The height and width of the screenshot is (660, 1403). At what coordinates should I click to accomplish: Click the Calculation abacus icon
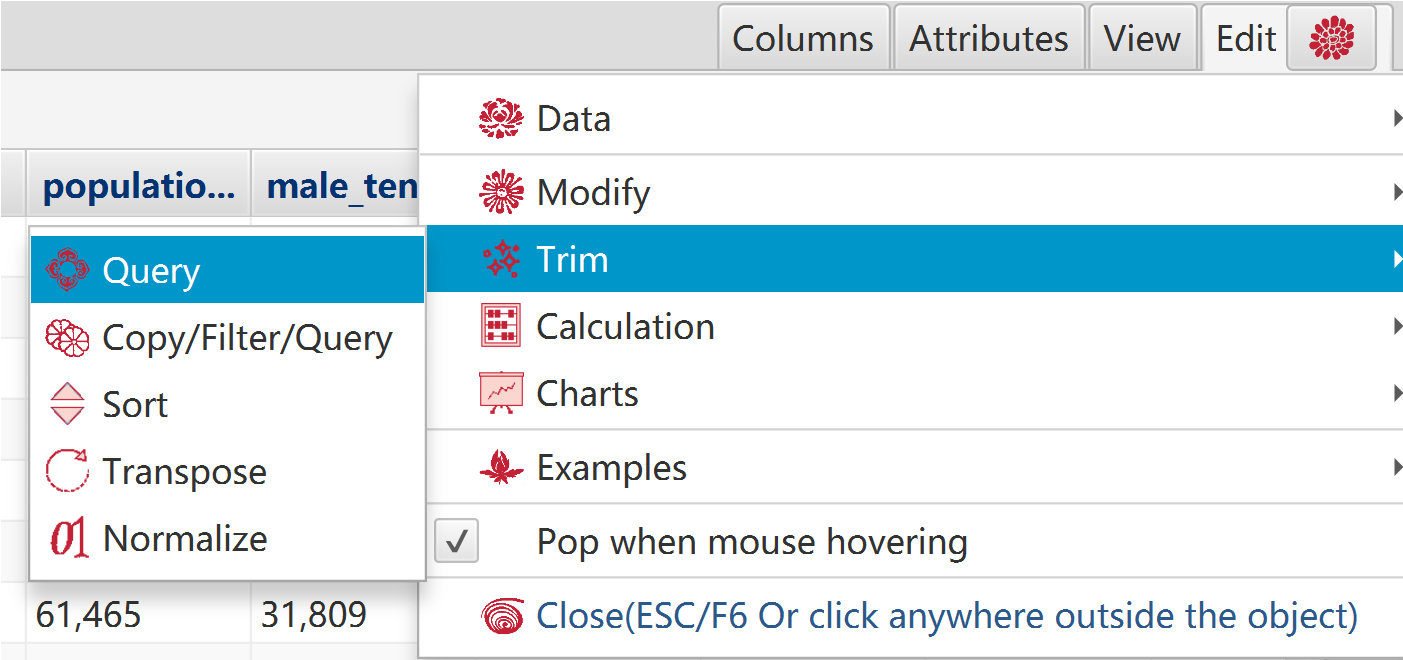coord(501,327)
